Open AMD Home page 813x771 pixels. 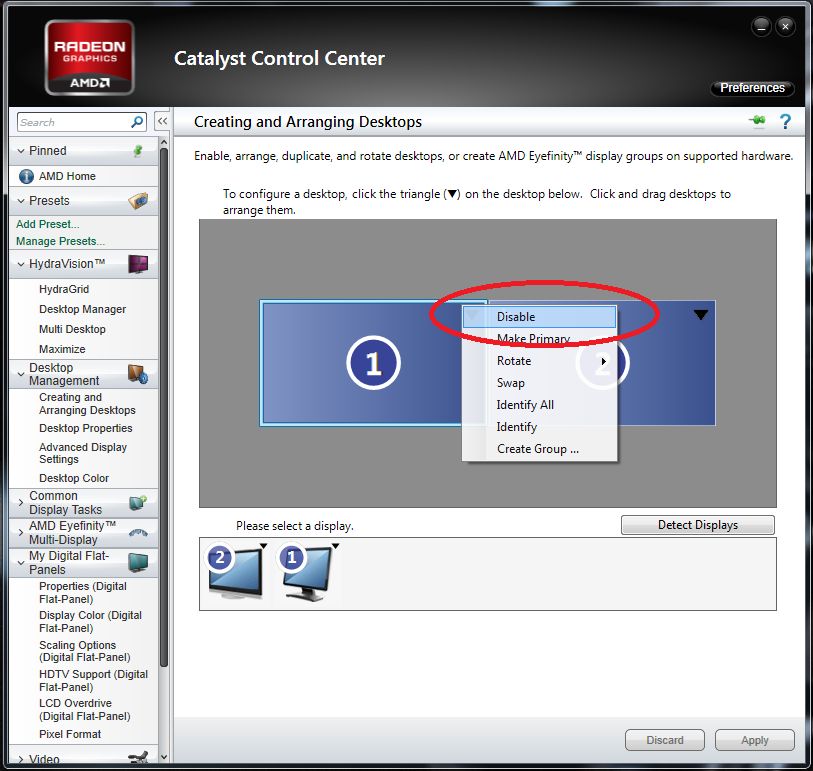coord(67,176)
